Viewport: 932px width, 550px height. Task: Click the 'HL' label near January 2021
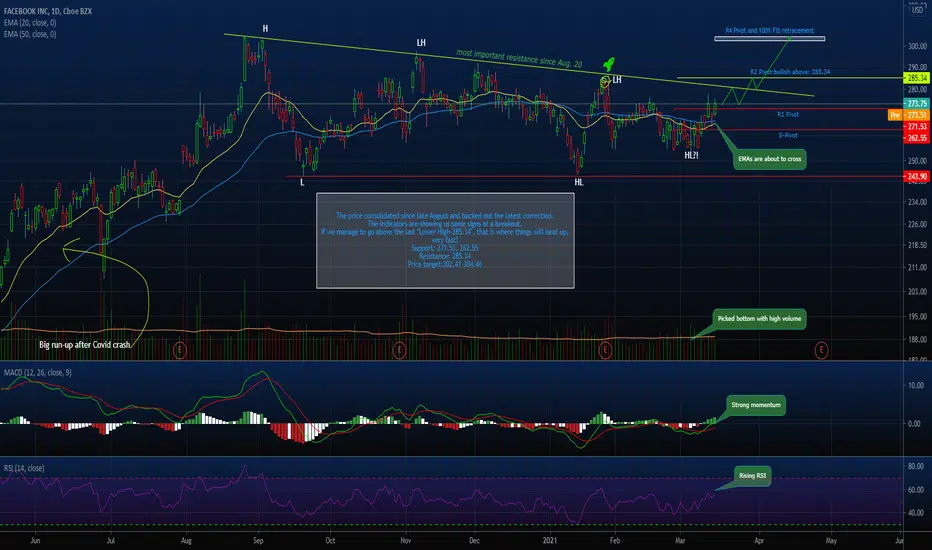[x=579, y=183]
